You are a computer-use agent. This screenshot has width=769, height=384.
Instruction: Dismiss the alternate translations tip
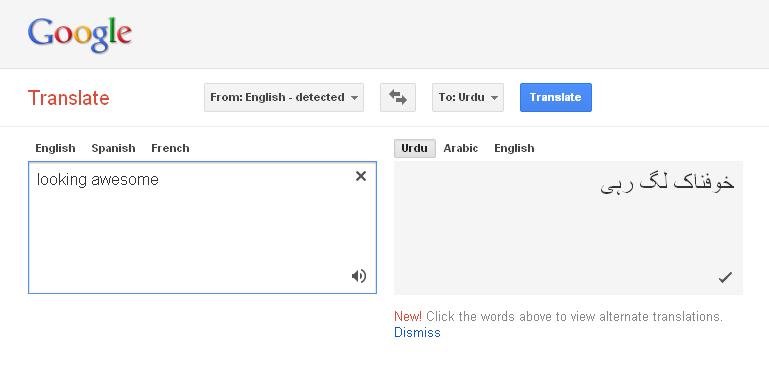[417, 333]
